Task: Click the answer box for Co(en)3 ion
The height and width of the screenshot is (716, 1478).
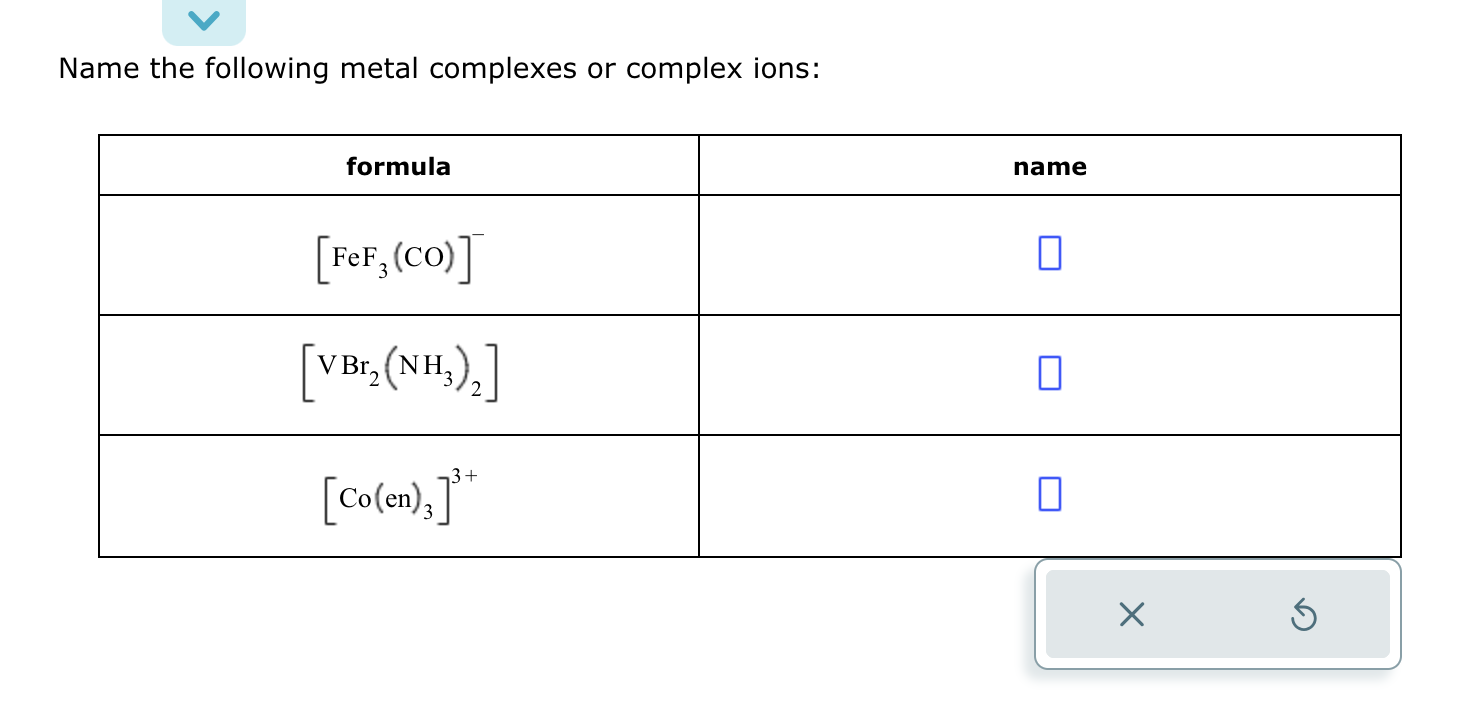Action: click(x=1048, y=492)
